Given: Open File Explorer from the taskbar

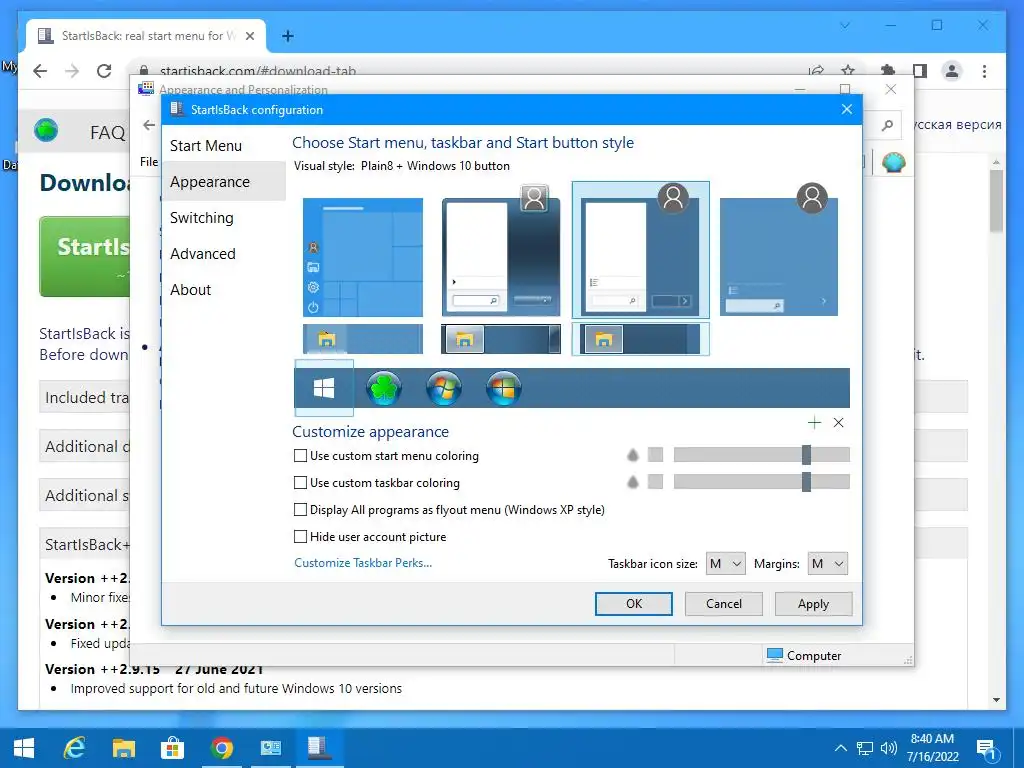Looking at the screenshot, I should click(x=123, y=748).
